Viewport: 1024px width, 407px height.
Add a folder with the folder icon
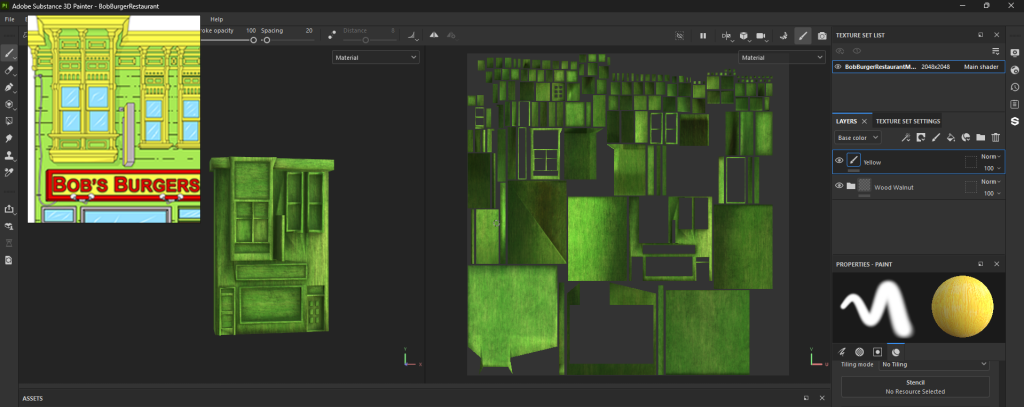coord(980,137)
